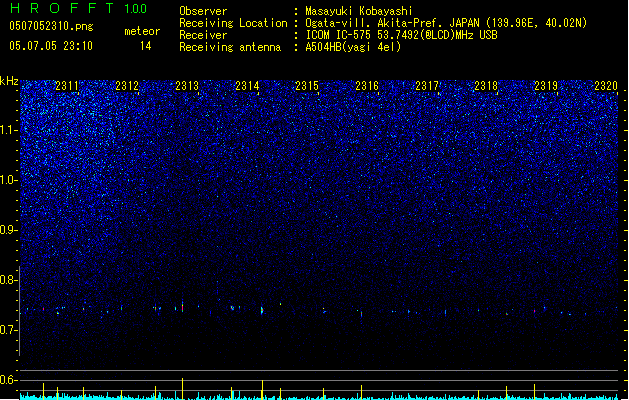Screen dimensions: 629x400
Task: Click the meteor label
Action: pyautogui.click(x=142, y=31)
